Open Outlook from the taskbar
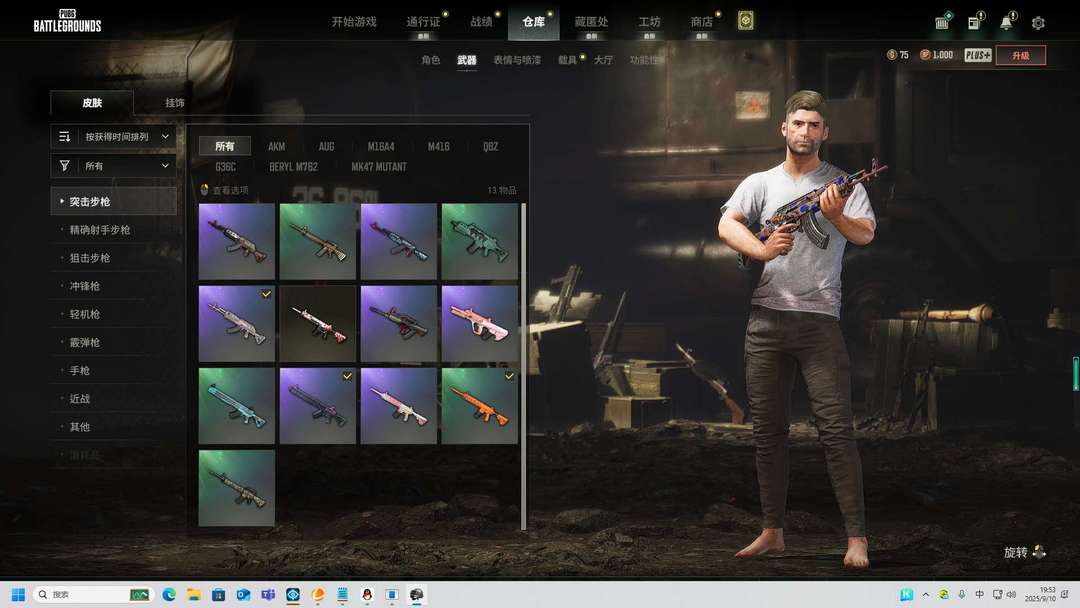 [243, 594]
